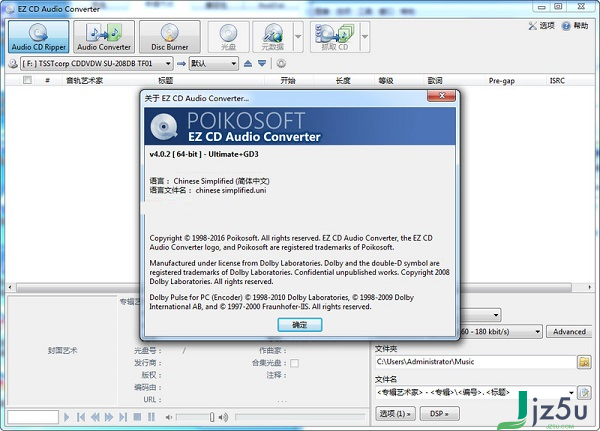
Task: Click the 光盘 disc toolbar icon
Action: [228, 37]
